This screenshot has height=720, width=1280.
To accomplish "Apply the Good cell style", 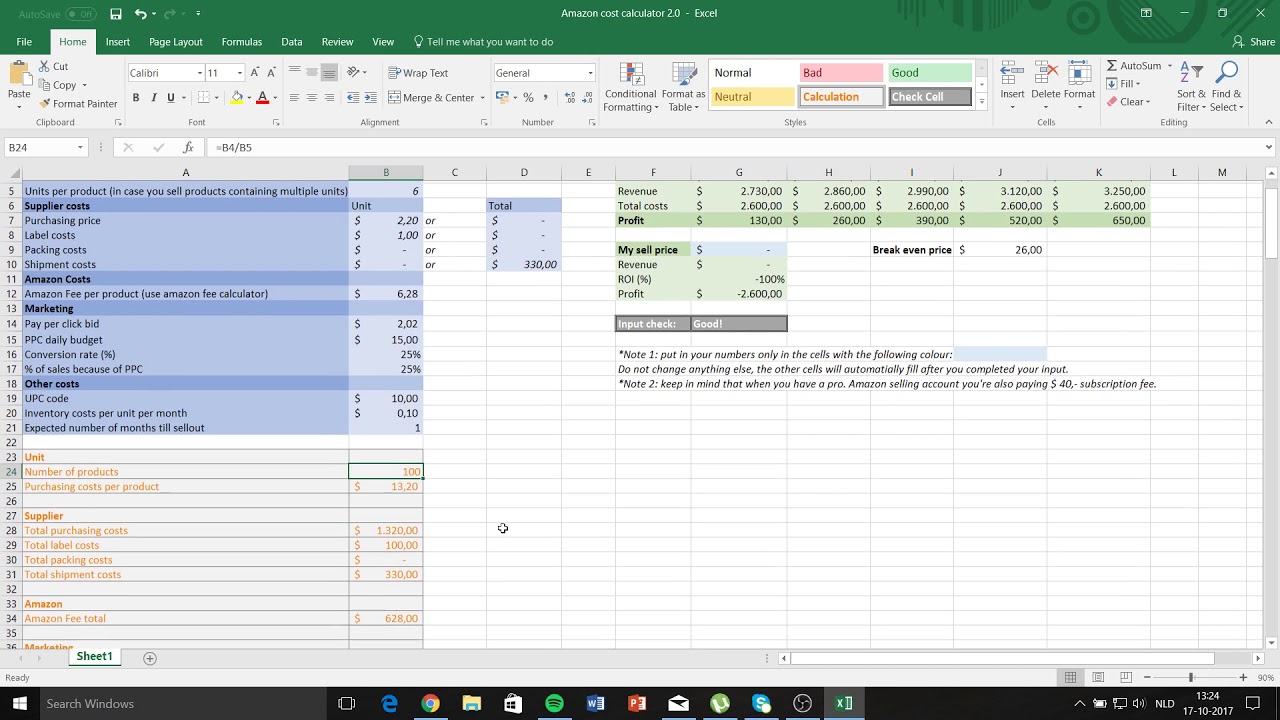I will (930, 73).
